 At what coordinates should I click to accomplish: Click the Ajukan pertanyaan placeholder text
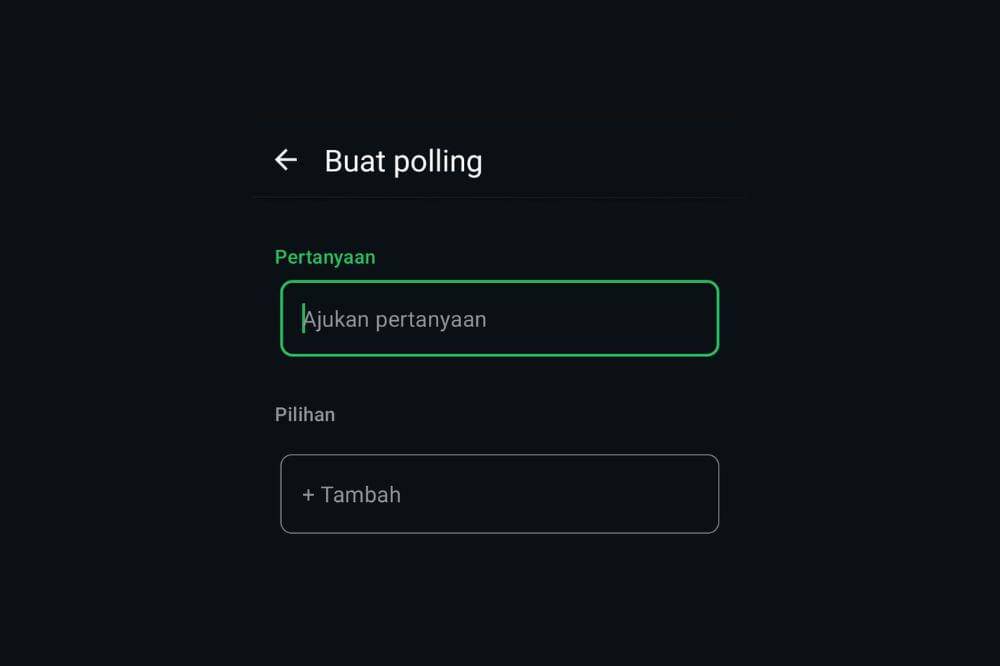coord(395,318)
